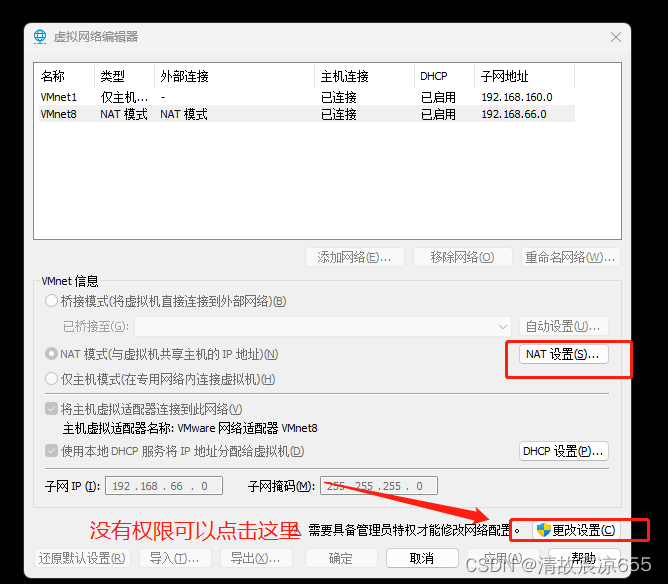
Task: Click the 子网地址 column header
Action: [x=524, y=76]
